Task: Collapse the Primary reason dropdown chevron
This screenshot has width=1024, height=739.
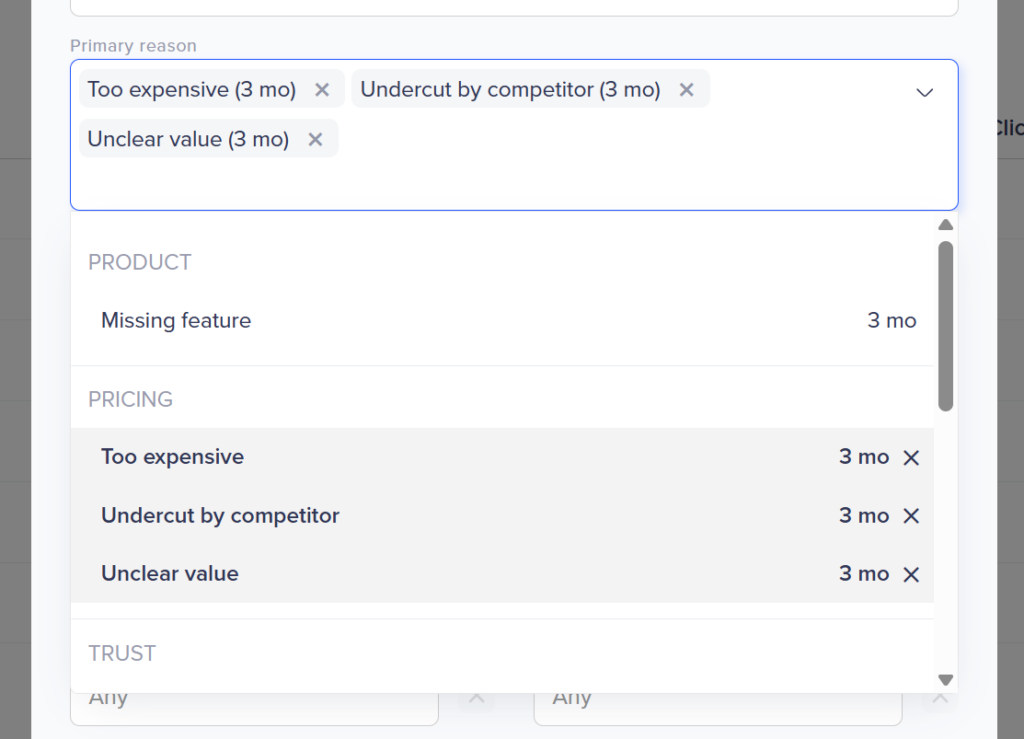Action: point(925,92)
